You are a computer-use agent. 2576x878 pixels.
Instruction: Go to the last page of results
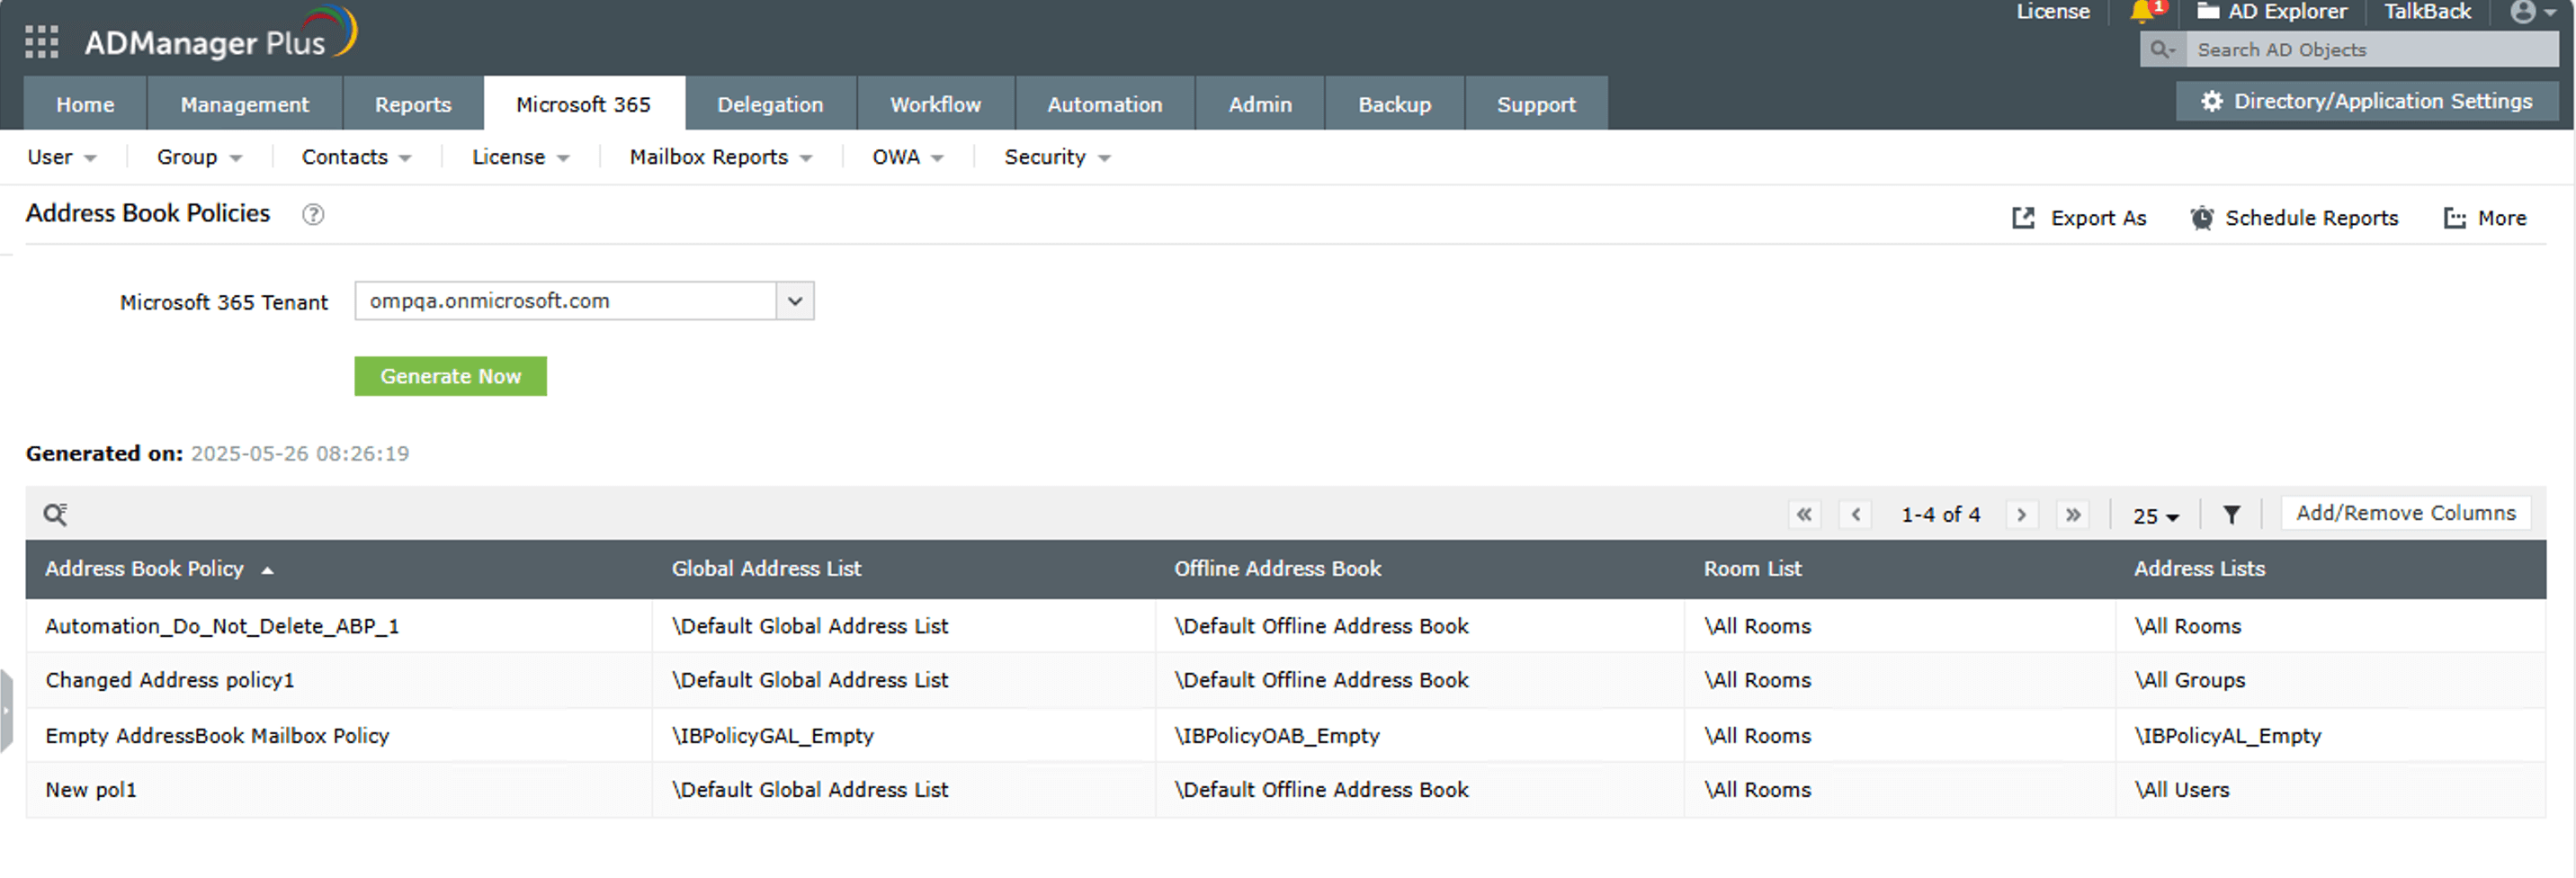[x=2073, y=515]
